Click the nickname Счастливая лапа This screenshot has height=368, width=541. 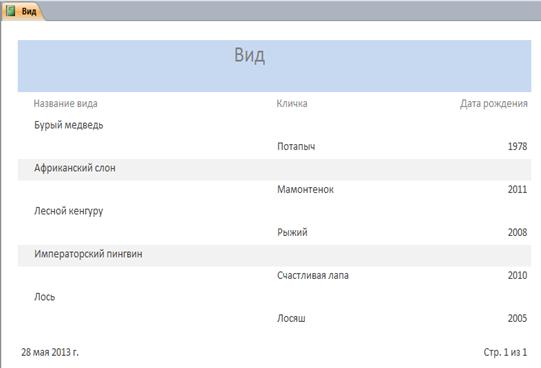(x=313, y=275)
